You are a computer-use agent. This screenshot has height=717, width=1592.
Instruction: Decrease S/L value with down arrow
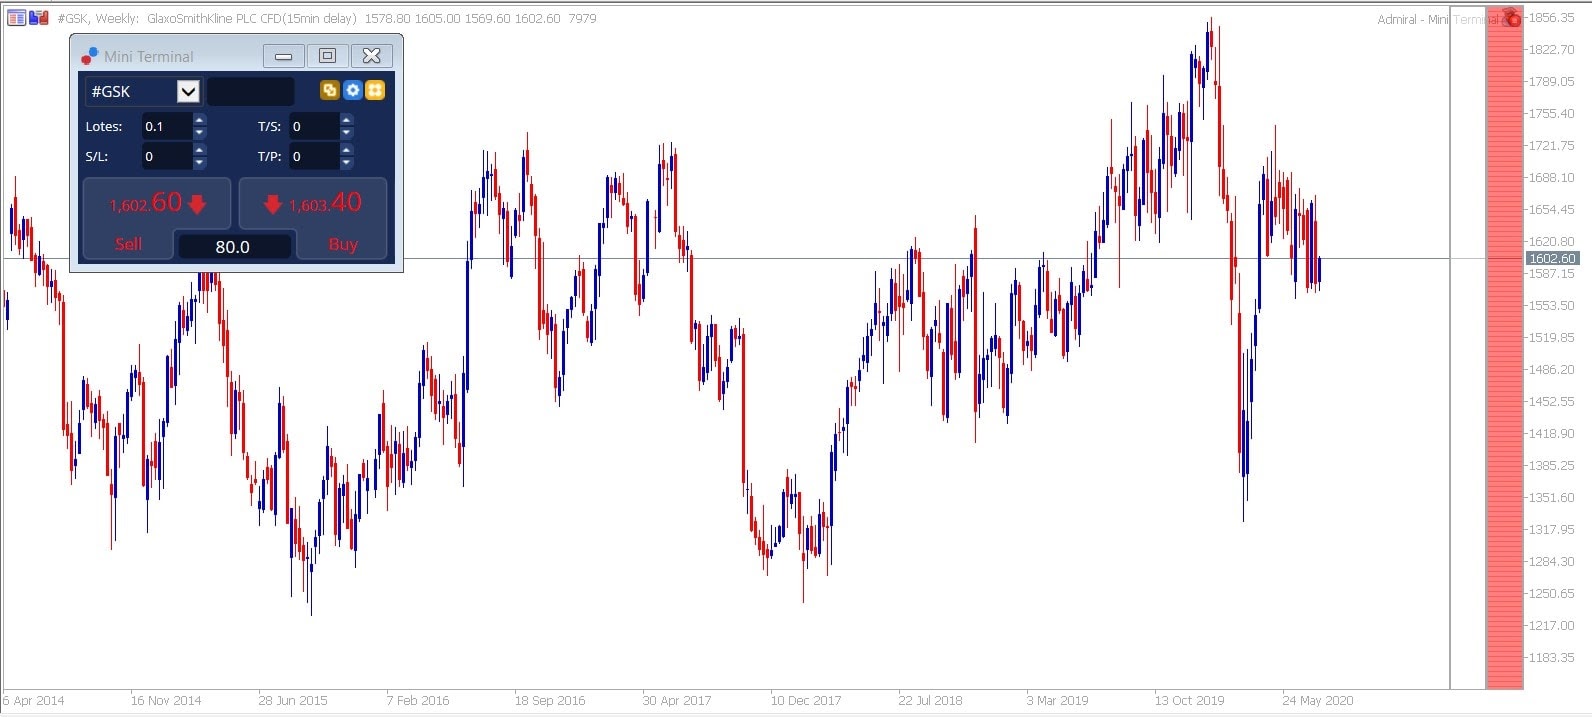pyautogui.click(x=199, y=162)
